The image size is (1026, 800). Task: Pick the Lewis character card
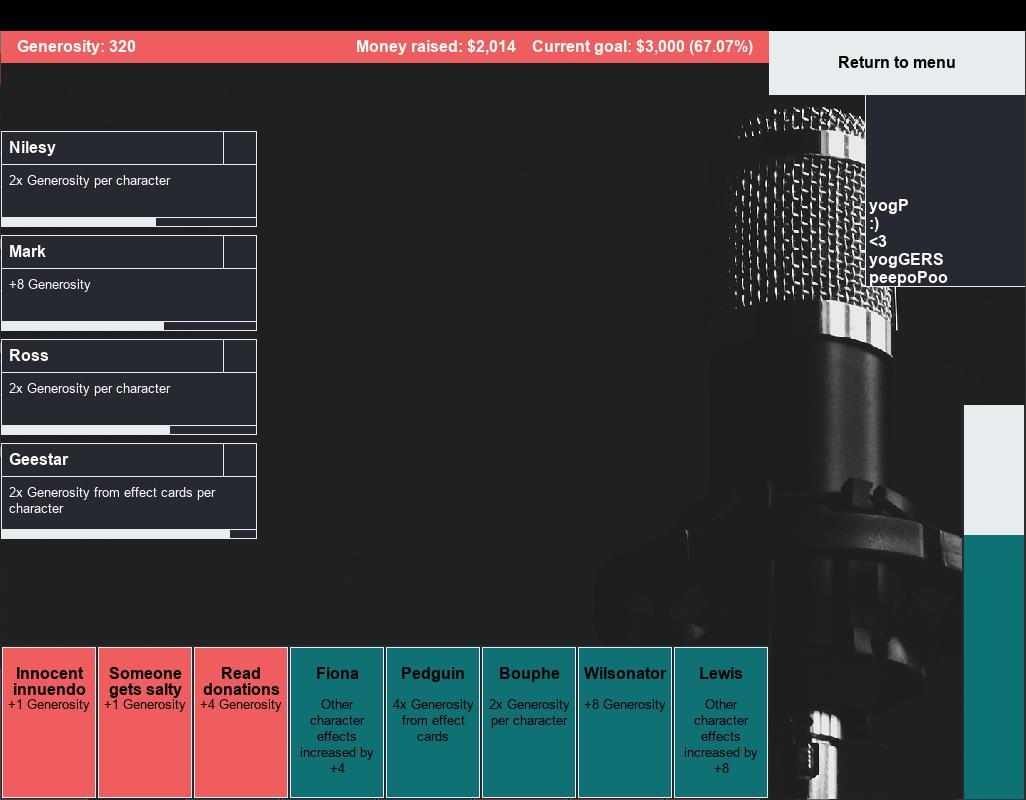tap(721, 722)
